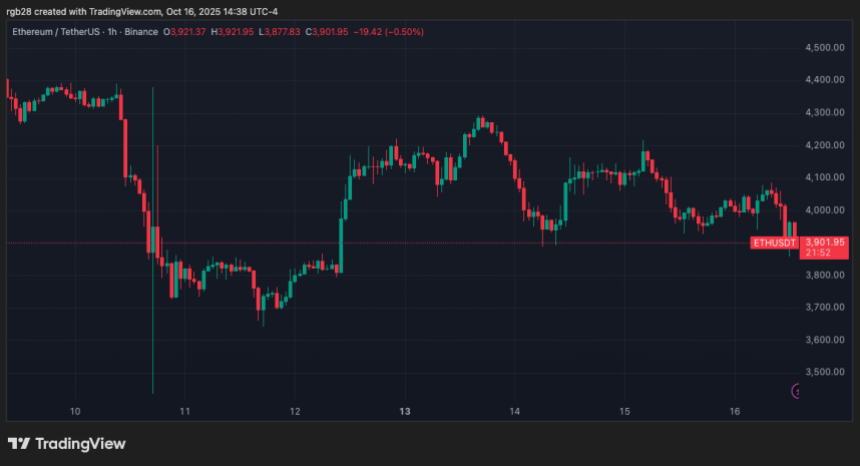This screenshot has width=860, height=466.
Task: Click date label 16 on time axis
Action: pos(734,411)
